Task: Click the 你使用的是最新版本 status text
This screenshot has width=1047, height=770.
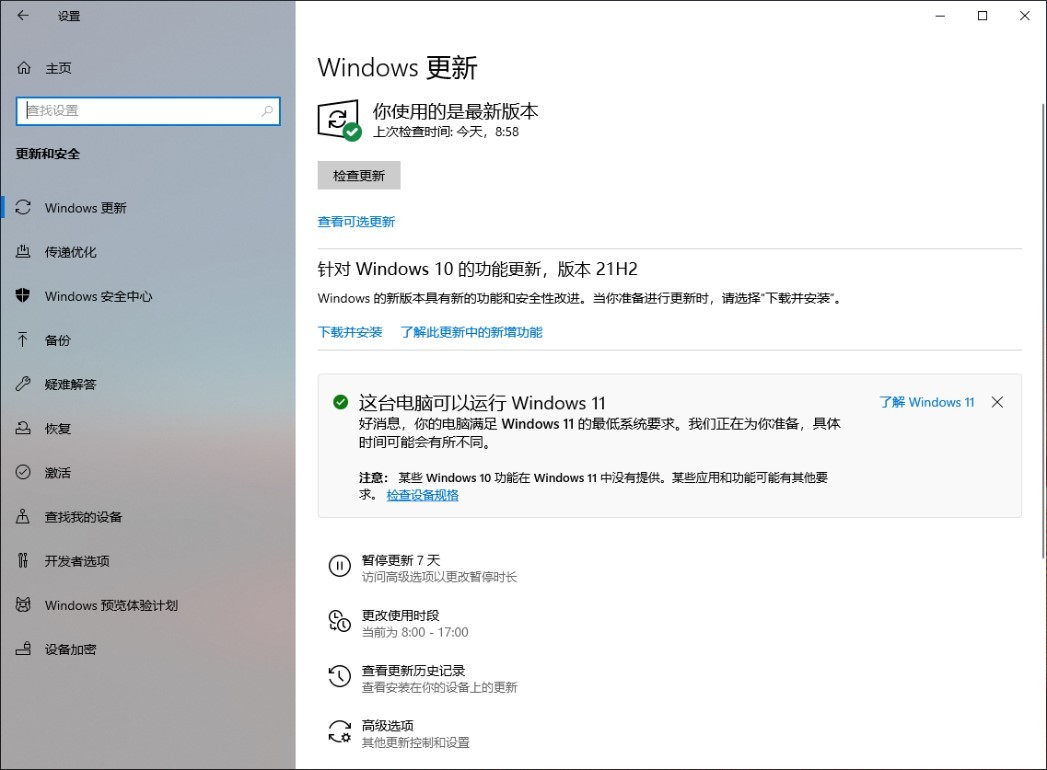Action: tap(455, 111)
